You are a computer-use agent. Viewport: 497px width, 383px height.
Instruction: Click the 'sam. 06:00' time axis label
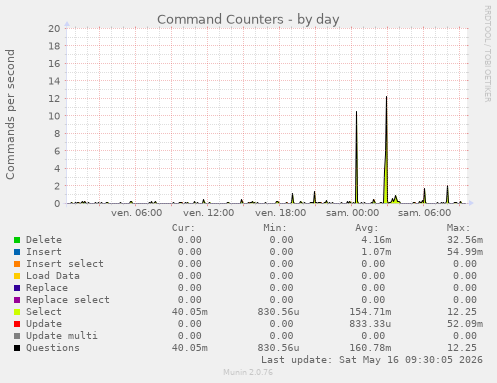425,213
